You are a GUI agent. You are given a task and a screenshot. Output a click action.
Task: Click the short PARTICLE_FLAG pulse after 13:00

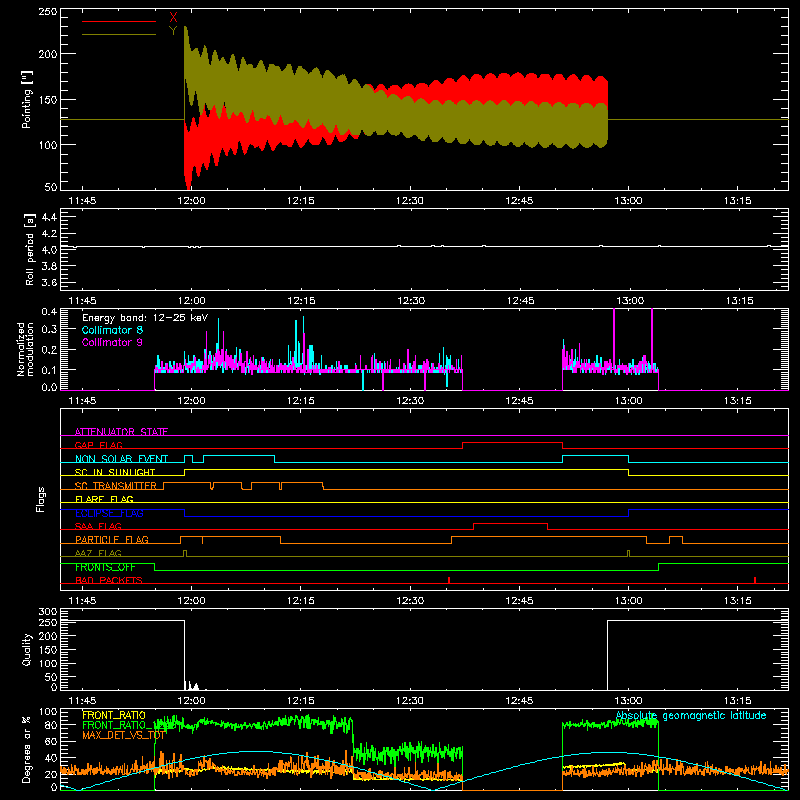[x=676, y=540]
